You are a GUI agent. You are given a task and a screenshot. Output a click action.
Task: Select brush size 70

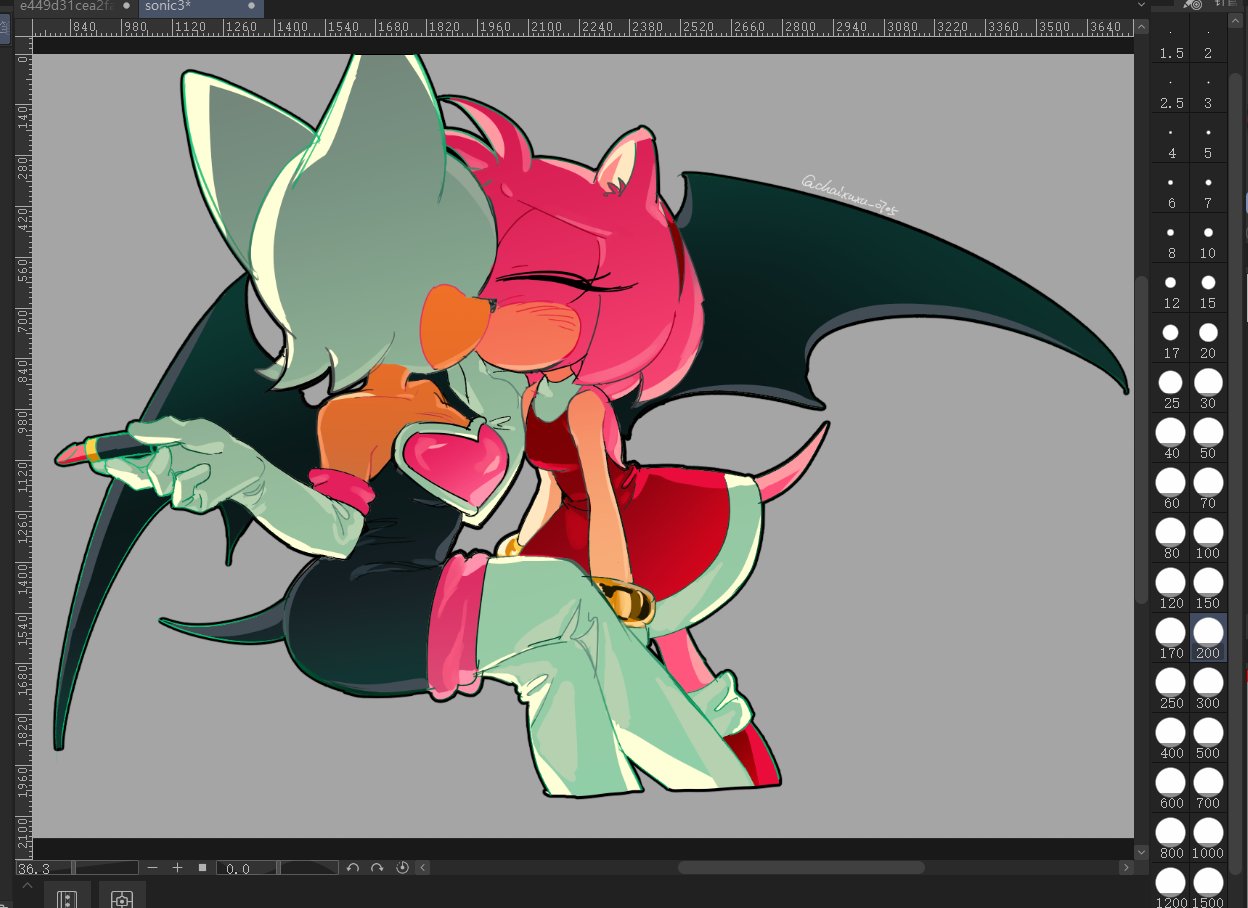1208,488
